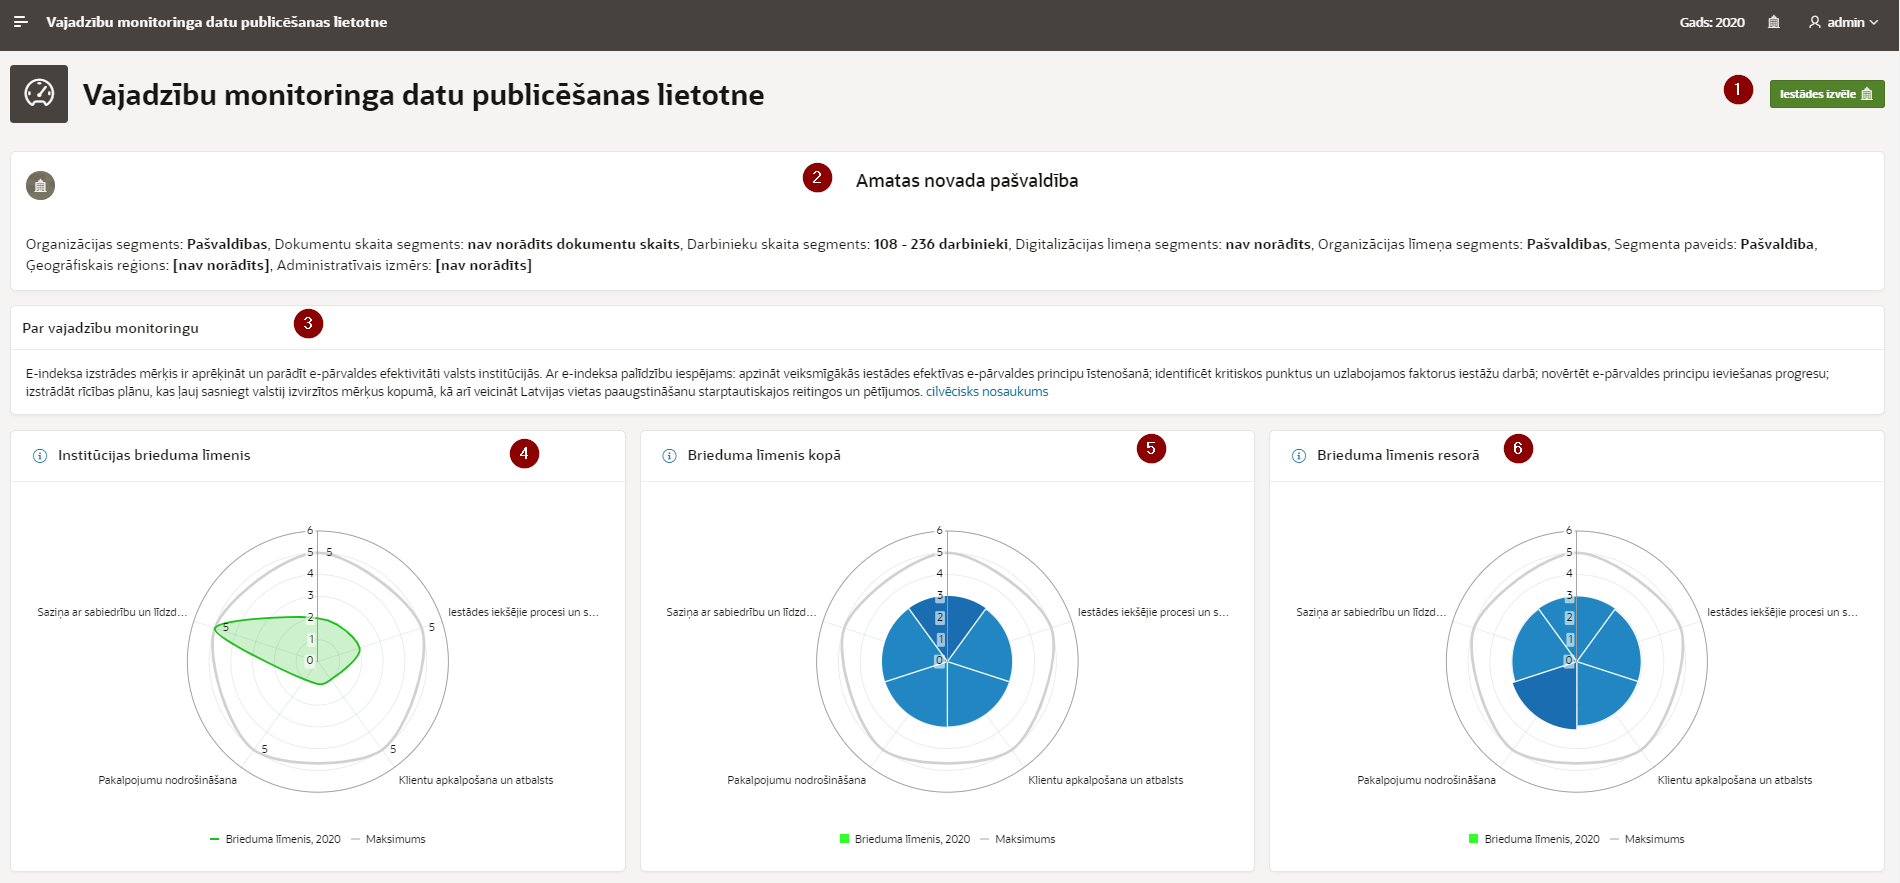The height and width of the screenshot is (883, 1900).
Task: Click the user icon next to admin
Action: 1814,22
